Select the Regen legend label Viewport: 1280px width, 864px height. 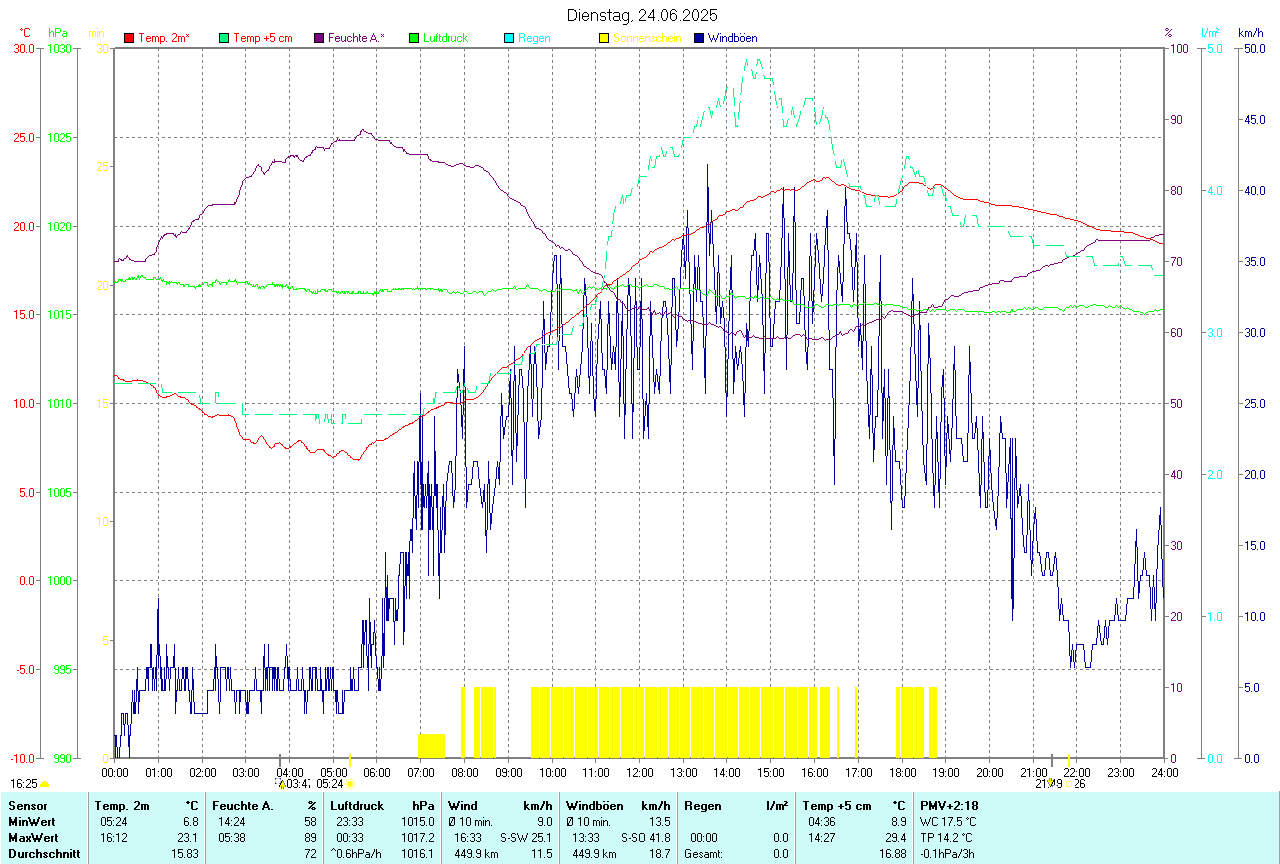[x=534, y=38]
